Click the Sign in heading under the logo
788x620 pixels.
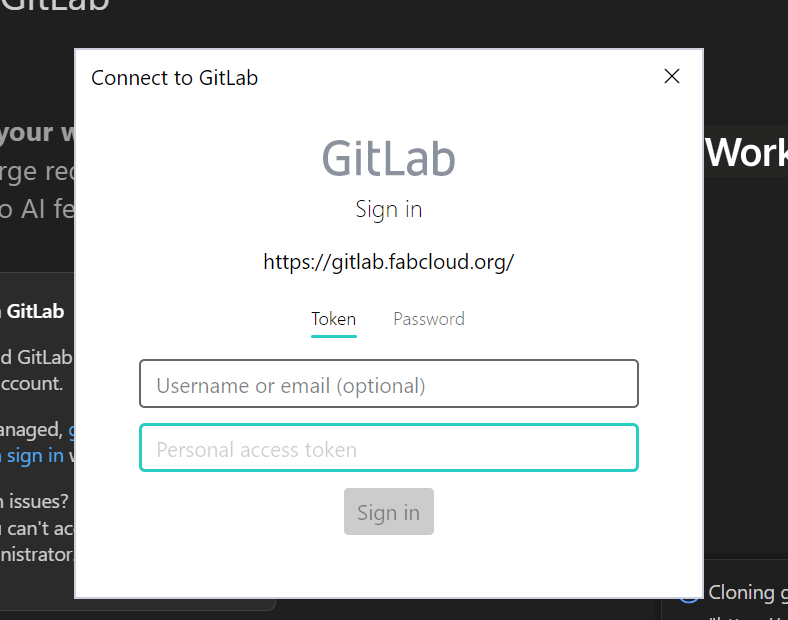point(388,209)
